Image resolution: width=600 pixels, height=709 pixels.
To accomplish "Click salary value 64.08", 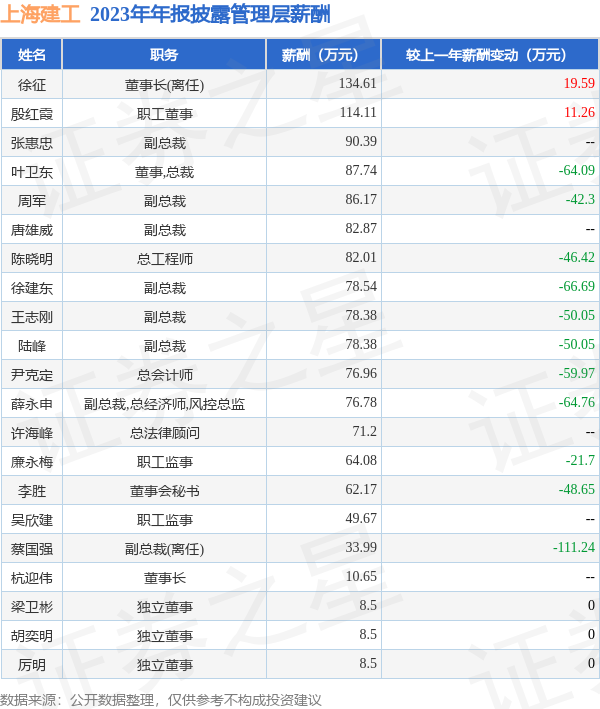I will (361, 460).
